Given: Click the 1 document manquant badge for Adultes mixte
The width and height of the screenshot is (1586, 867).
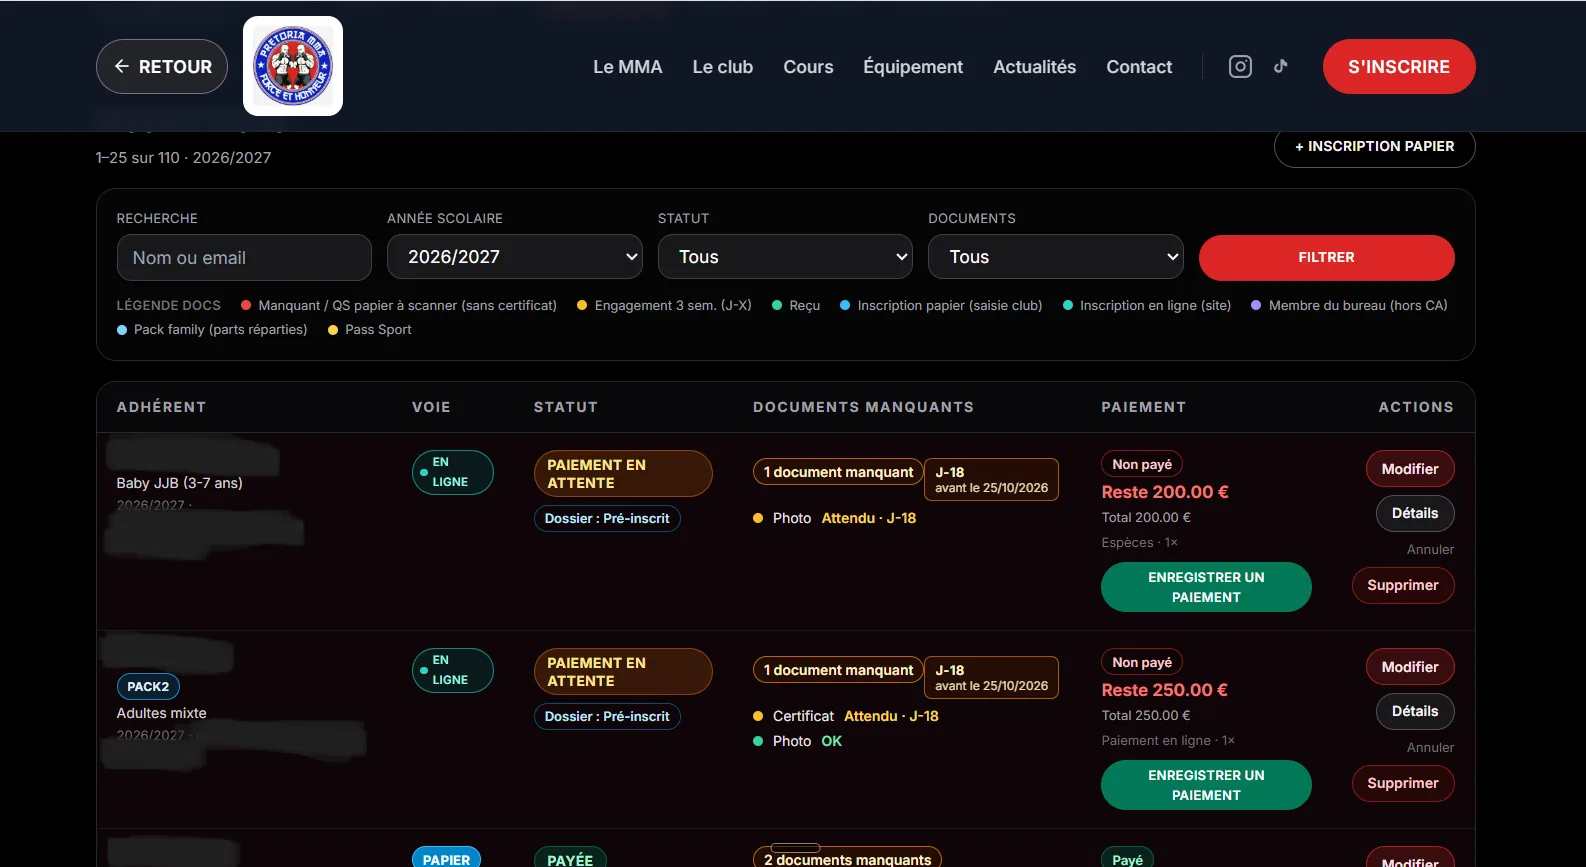Looking at the screenshot, I should pyautogui.click(x=838, y=670).
